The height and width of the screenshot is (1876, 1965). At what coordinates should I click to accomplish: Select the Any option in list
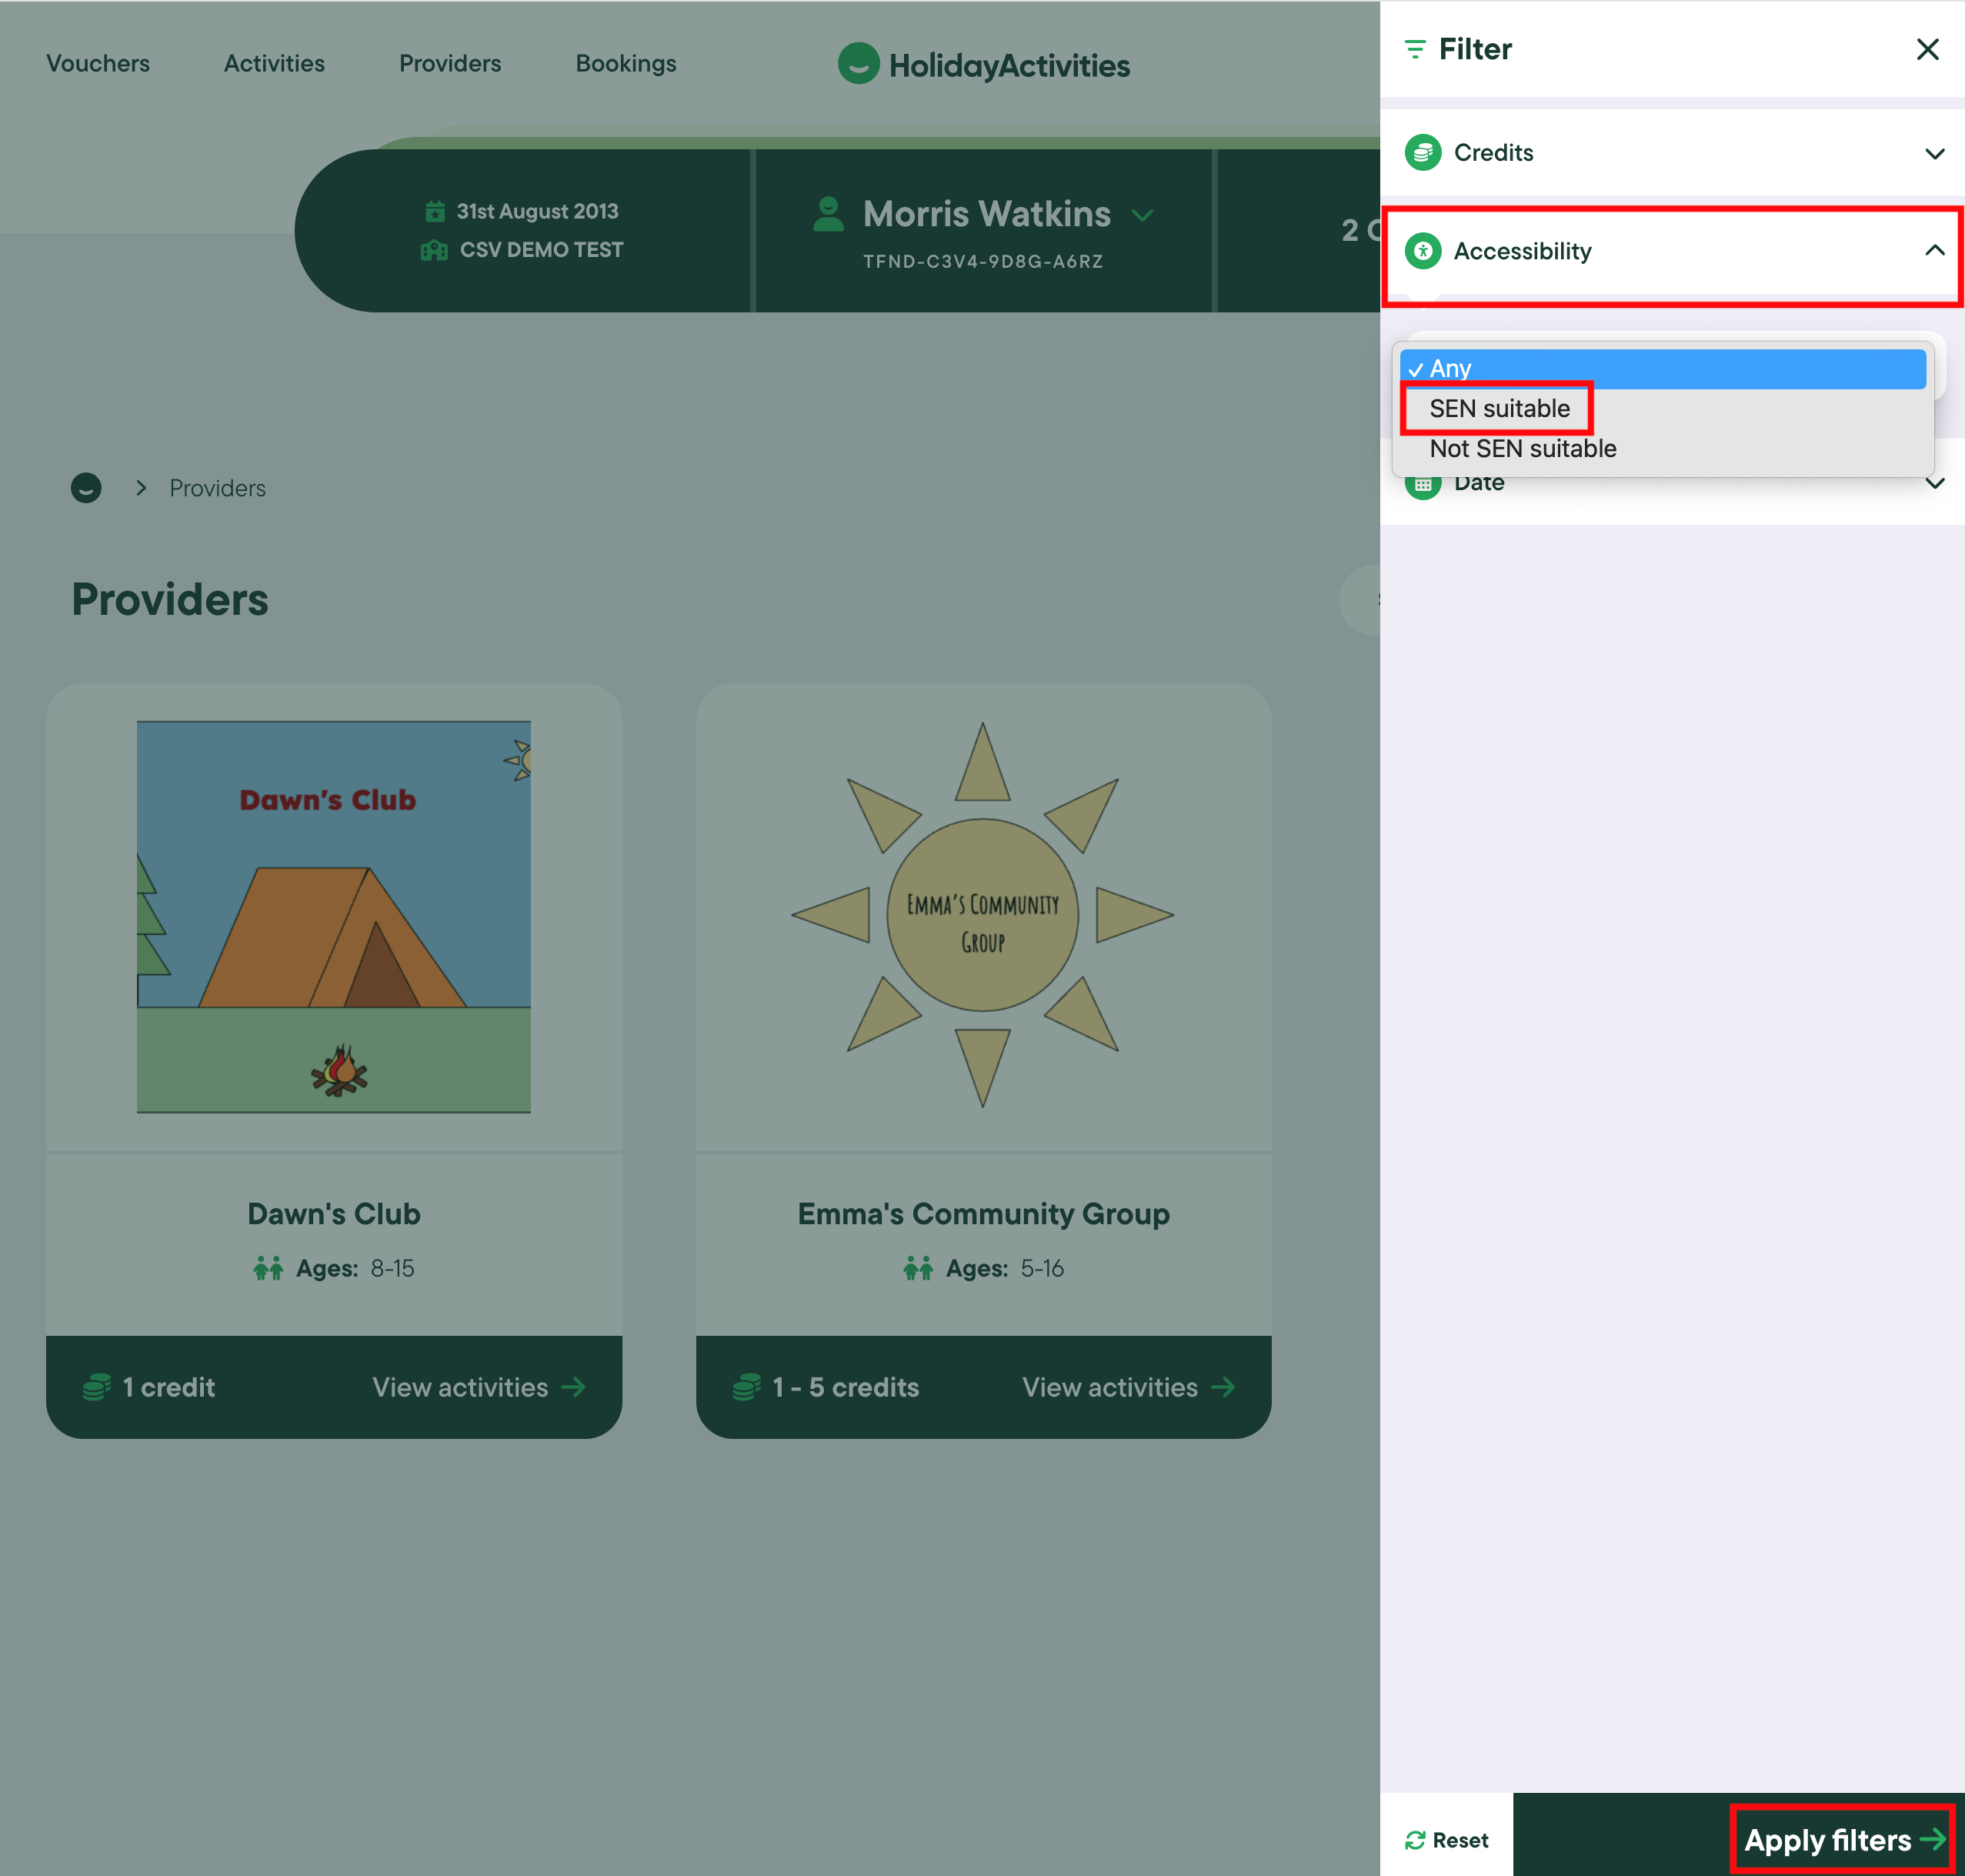tap(1660, 369)
